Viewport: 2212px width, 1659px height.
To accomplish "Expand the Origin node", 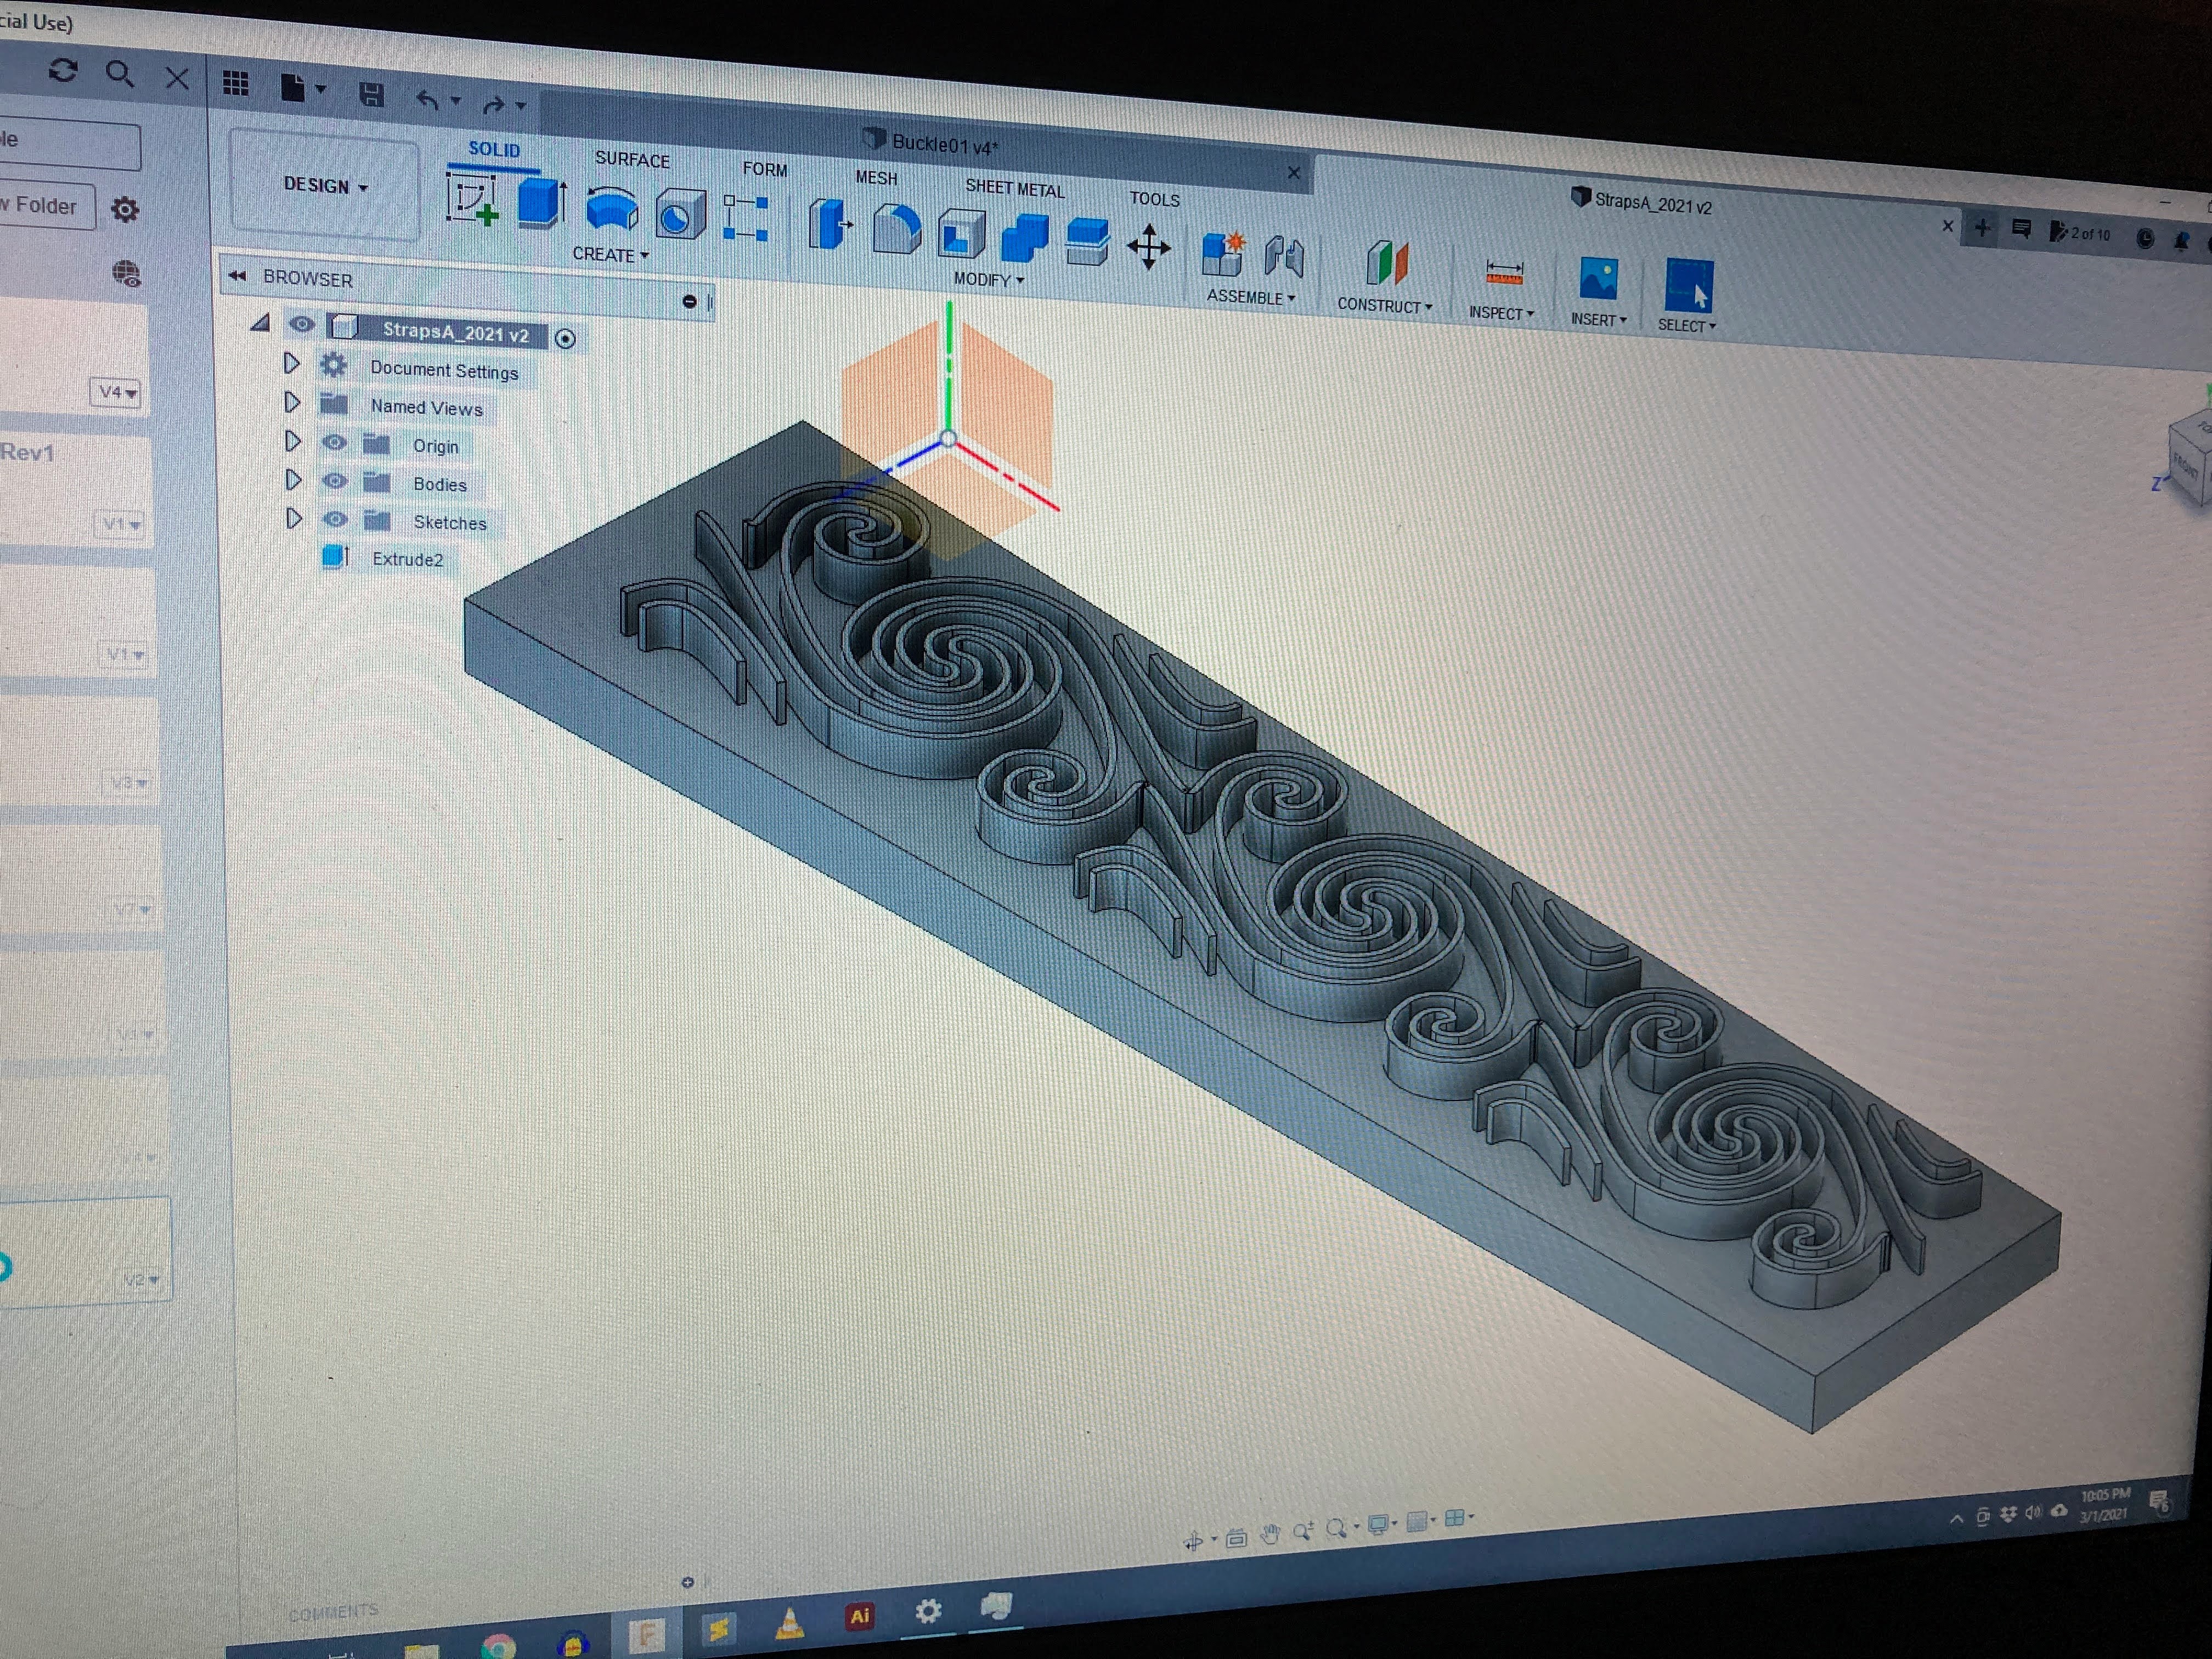I will pos(292,440).
